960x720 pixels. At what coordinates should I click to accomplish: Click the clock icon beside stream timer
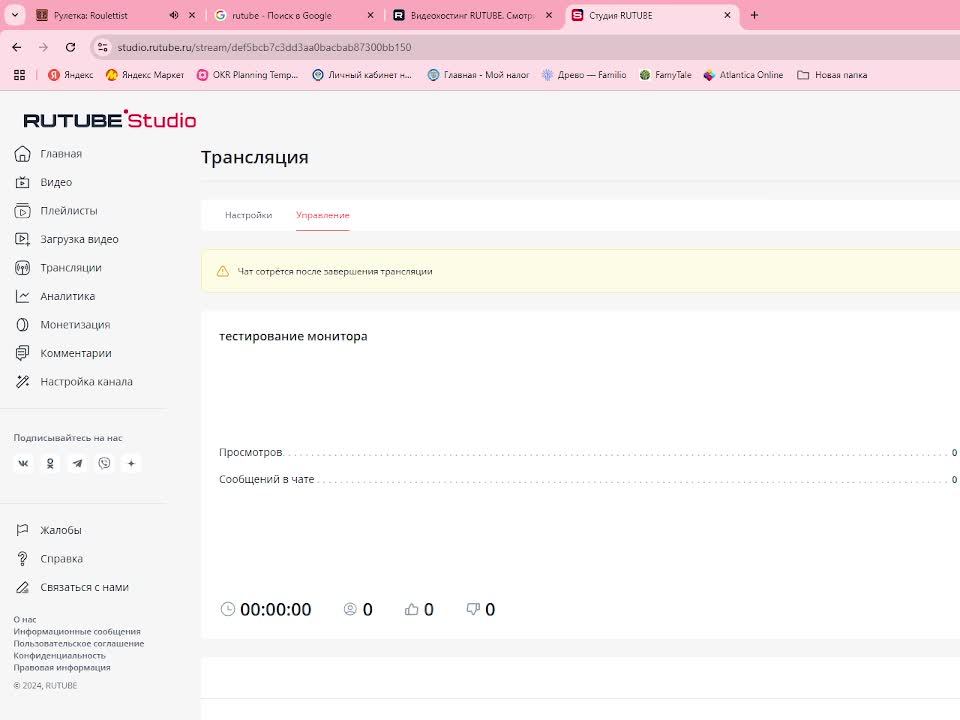click(228, 609)
